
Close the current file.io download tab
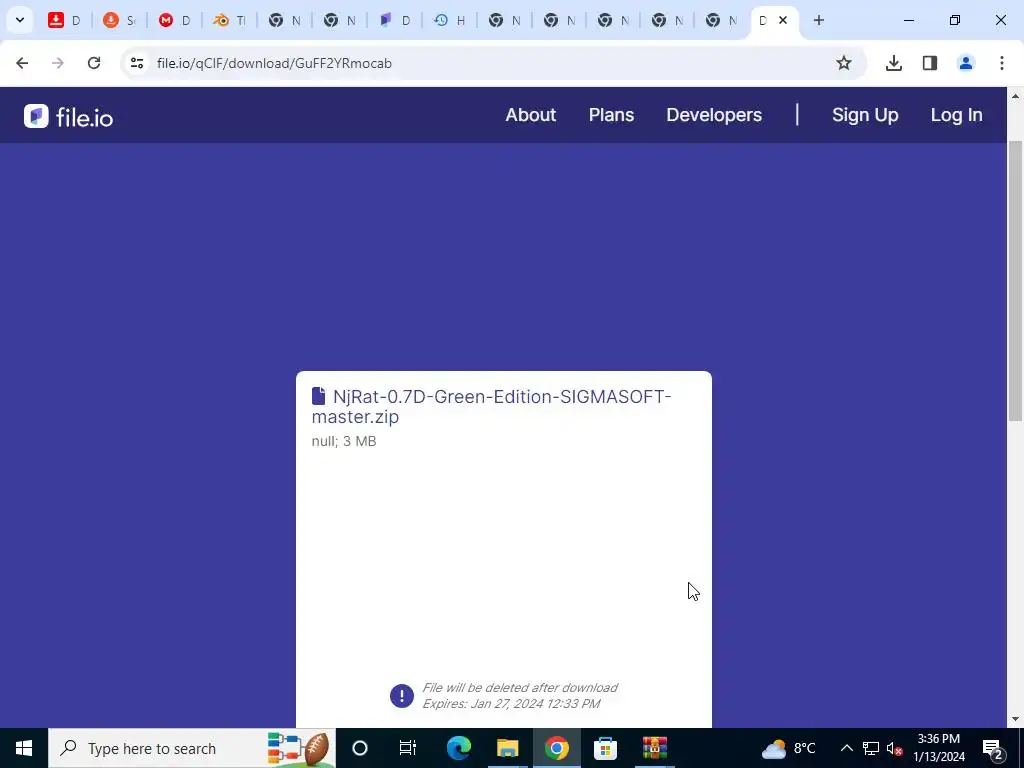tap(782, 20)
